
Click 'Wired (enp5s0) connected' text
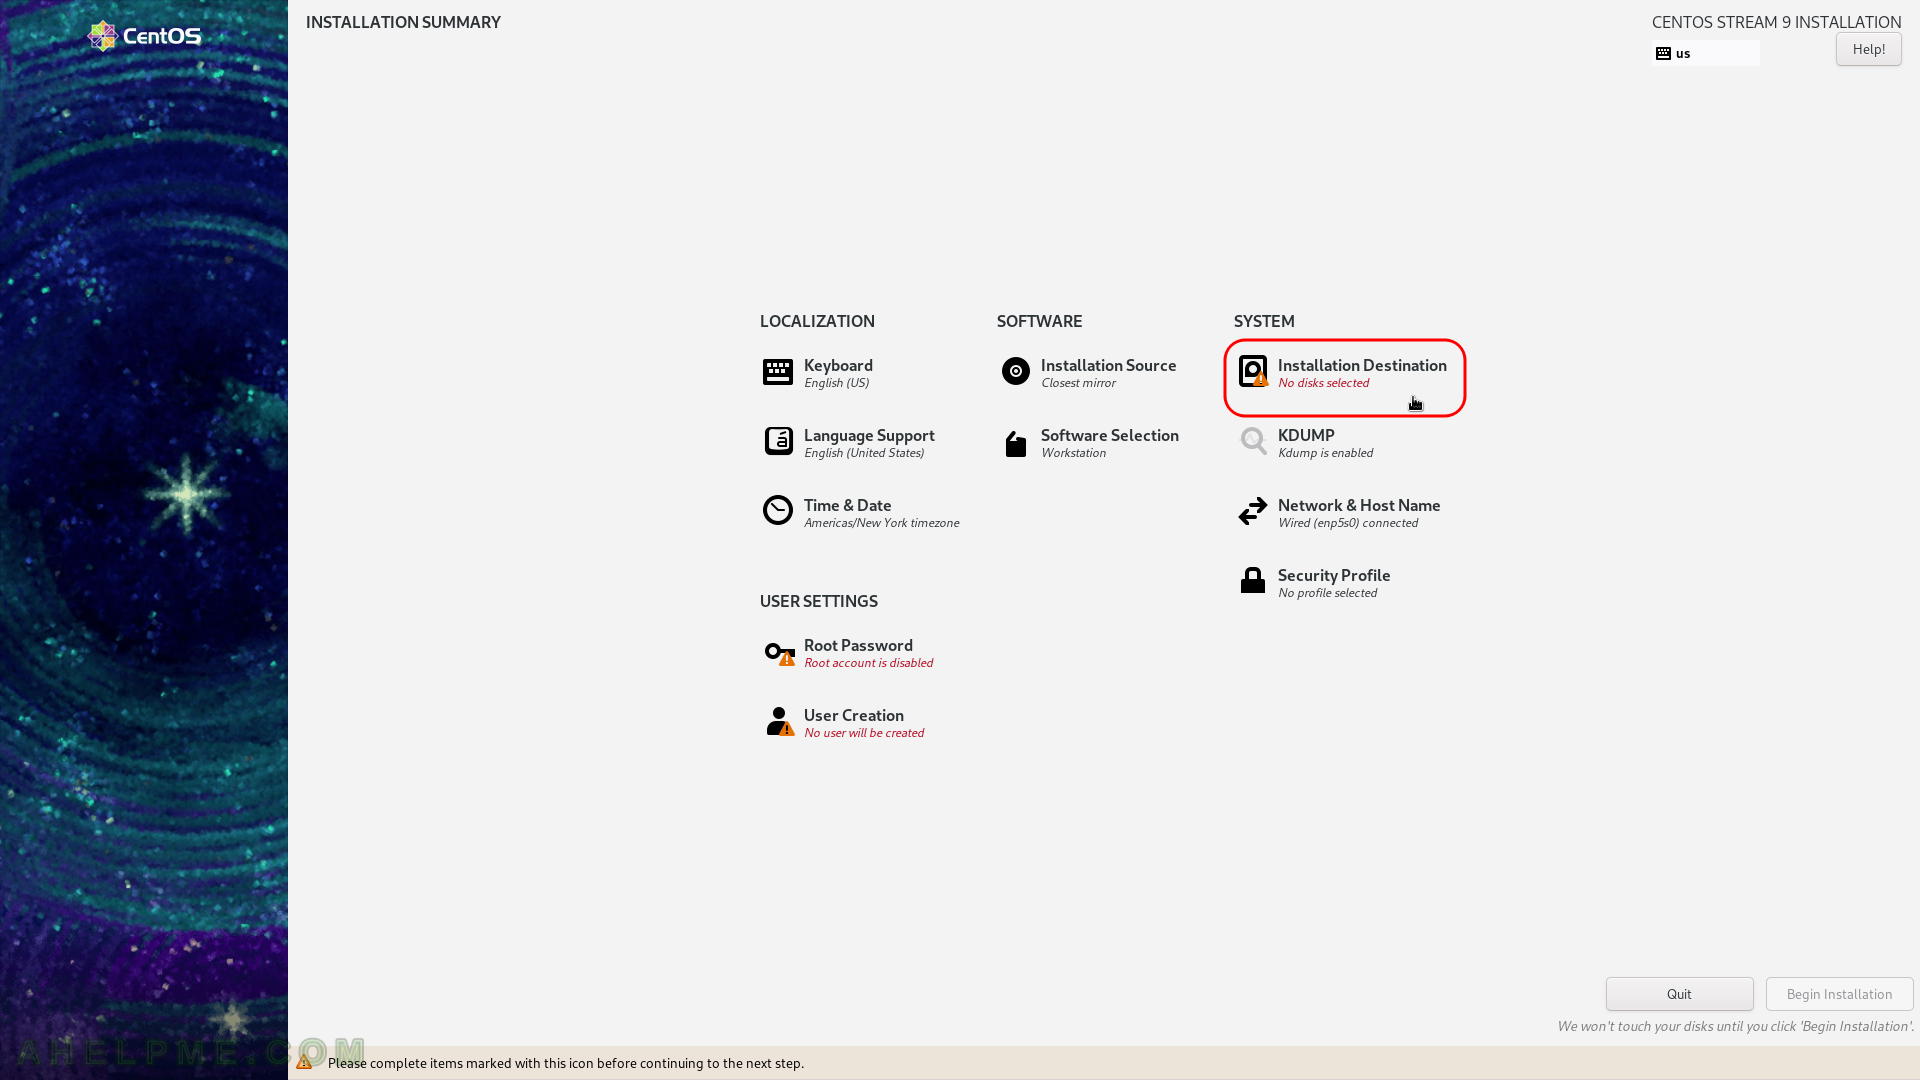click(1347, 523)
